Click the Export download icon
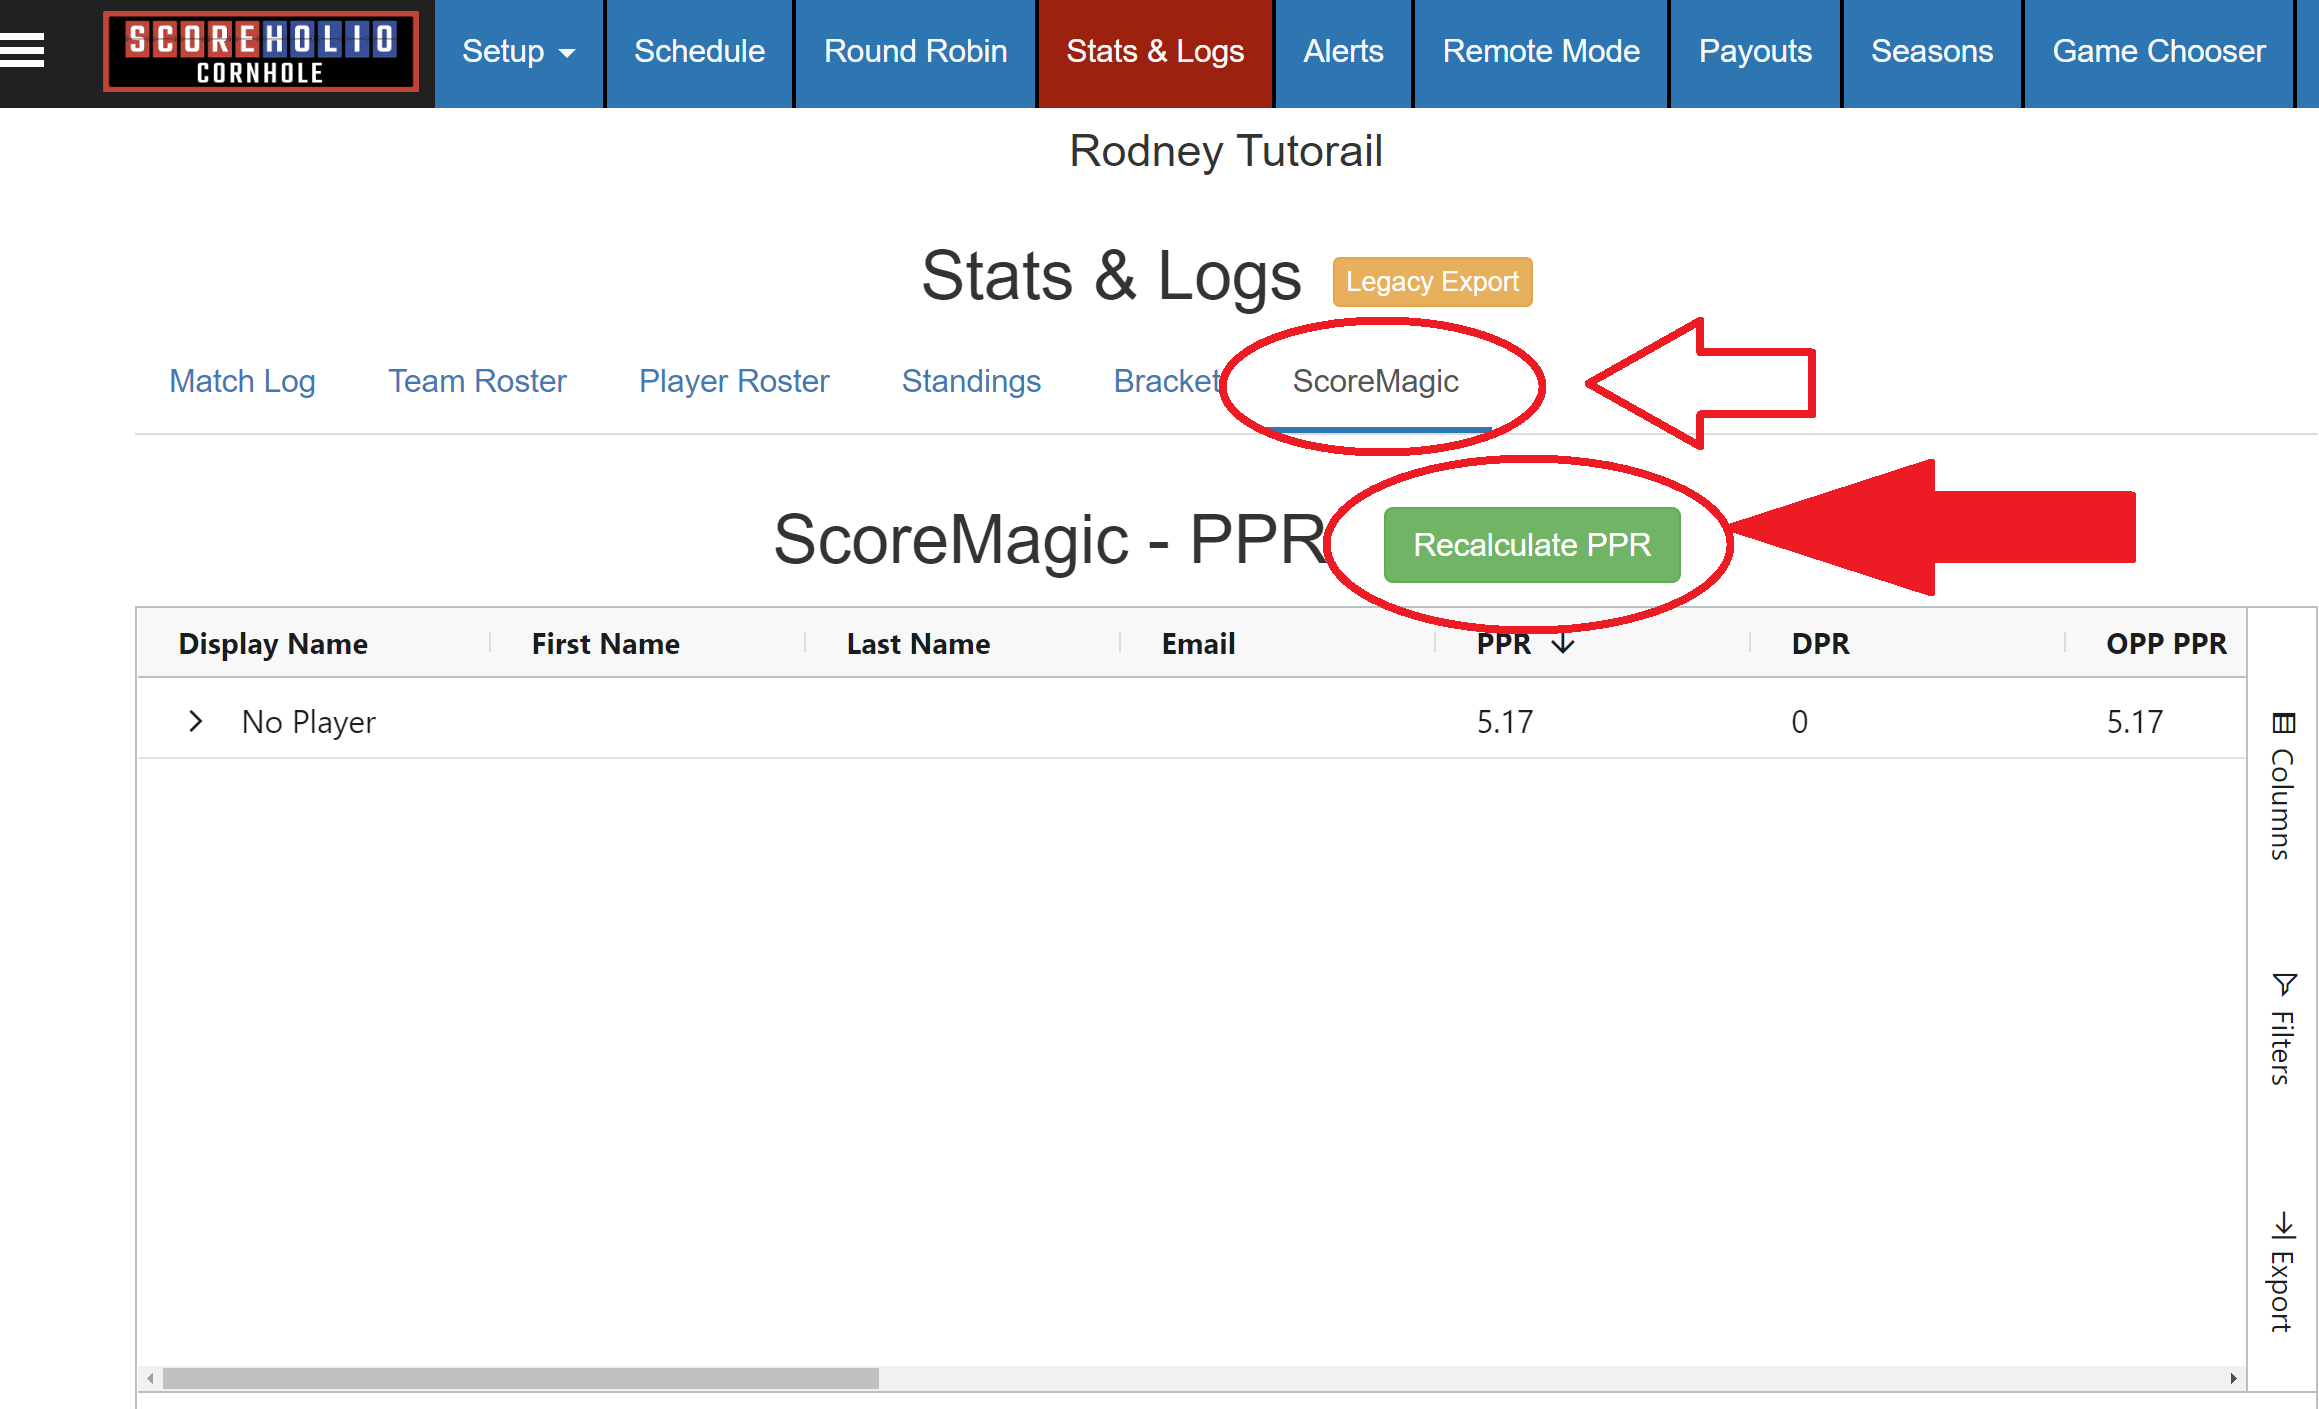 [x=2283, y=1226]
